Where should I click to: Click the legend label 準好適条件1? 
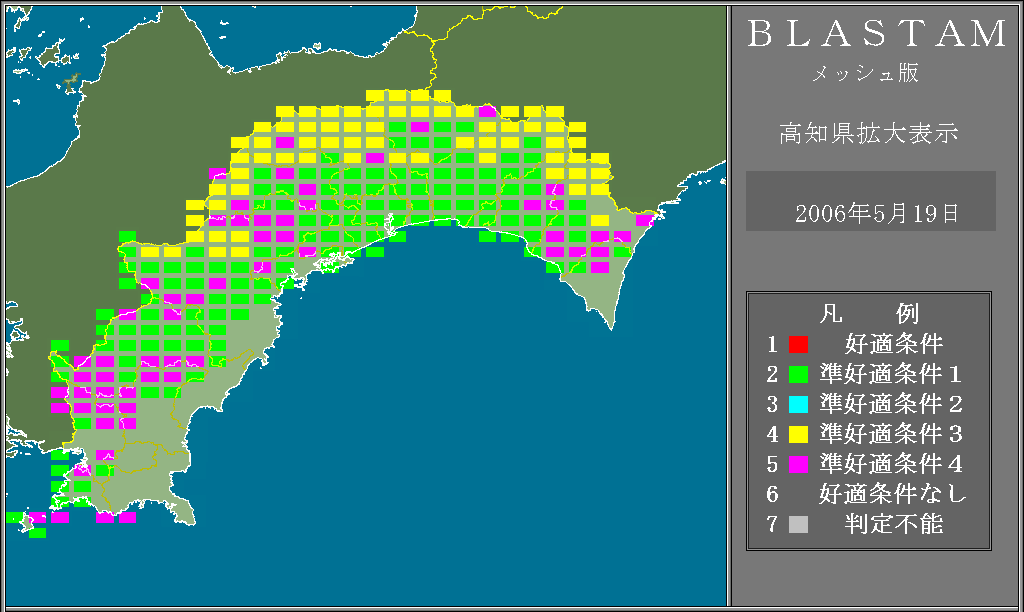891,374
